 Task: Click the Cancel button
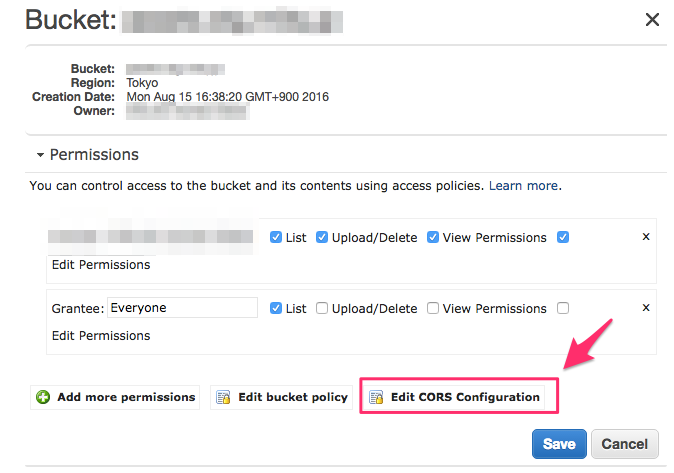(625, 444)
